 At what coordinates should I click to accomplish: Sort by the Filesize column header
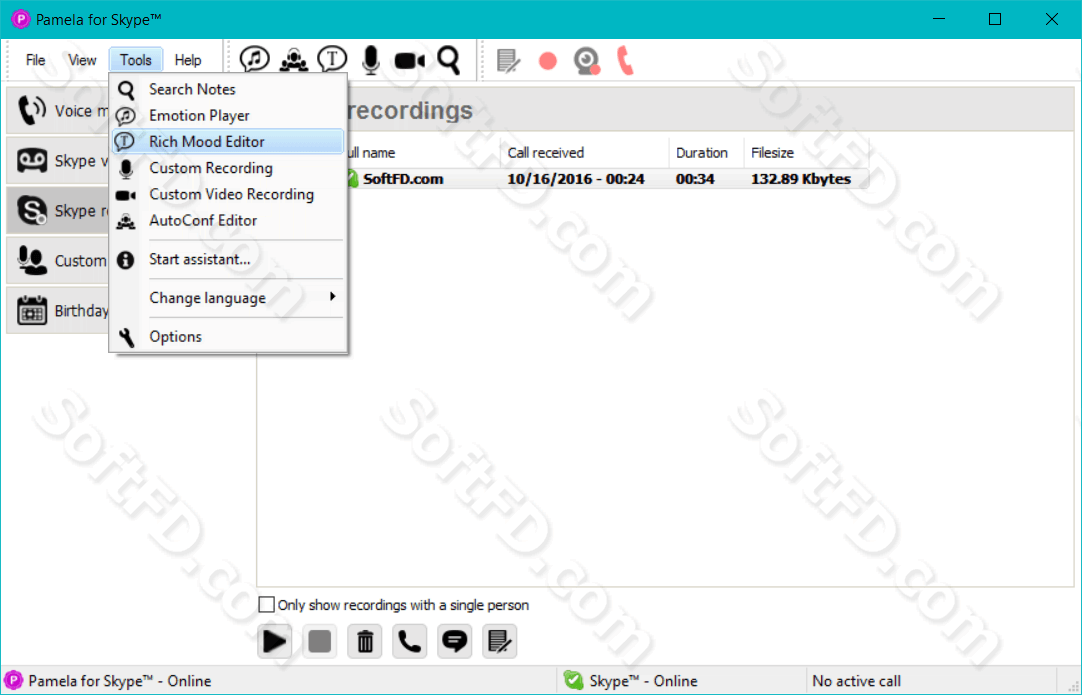806,153
